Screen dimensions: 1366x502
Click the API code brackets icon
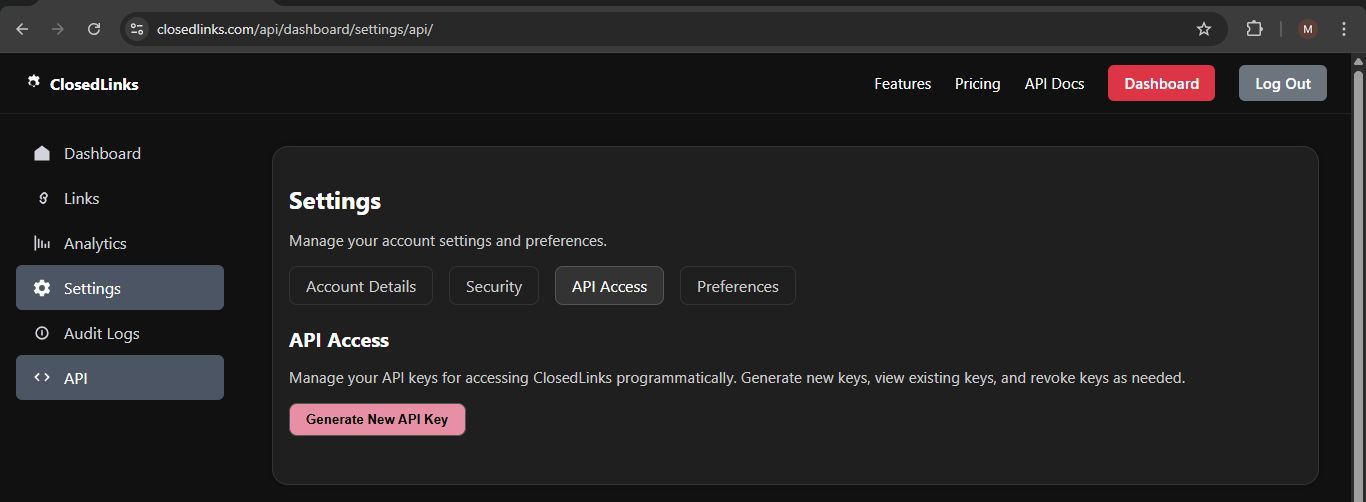[x=42, y=378]
